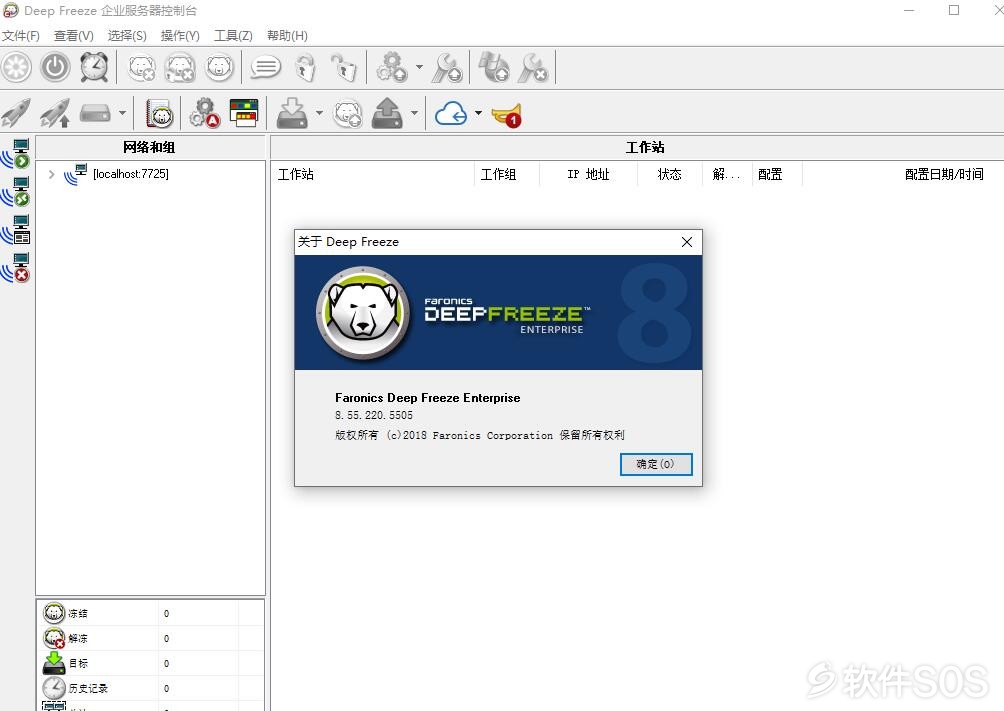Click the sidebar network icon with list sheet
1004x711 pixels.
16,229
